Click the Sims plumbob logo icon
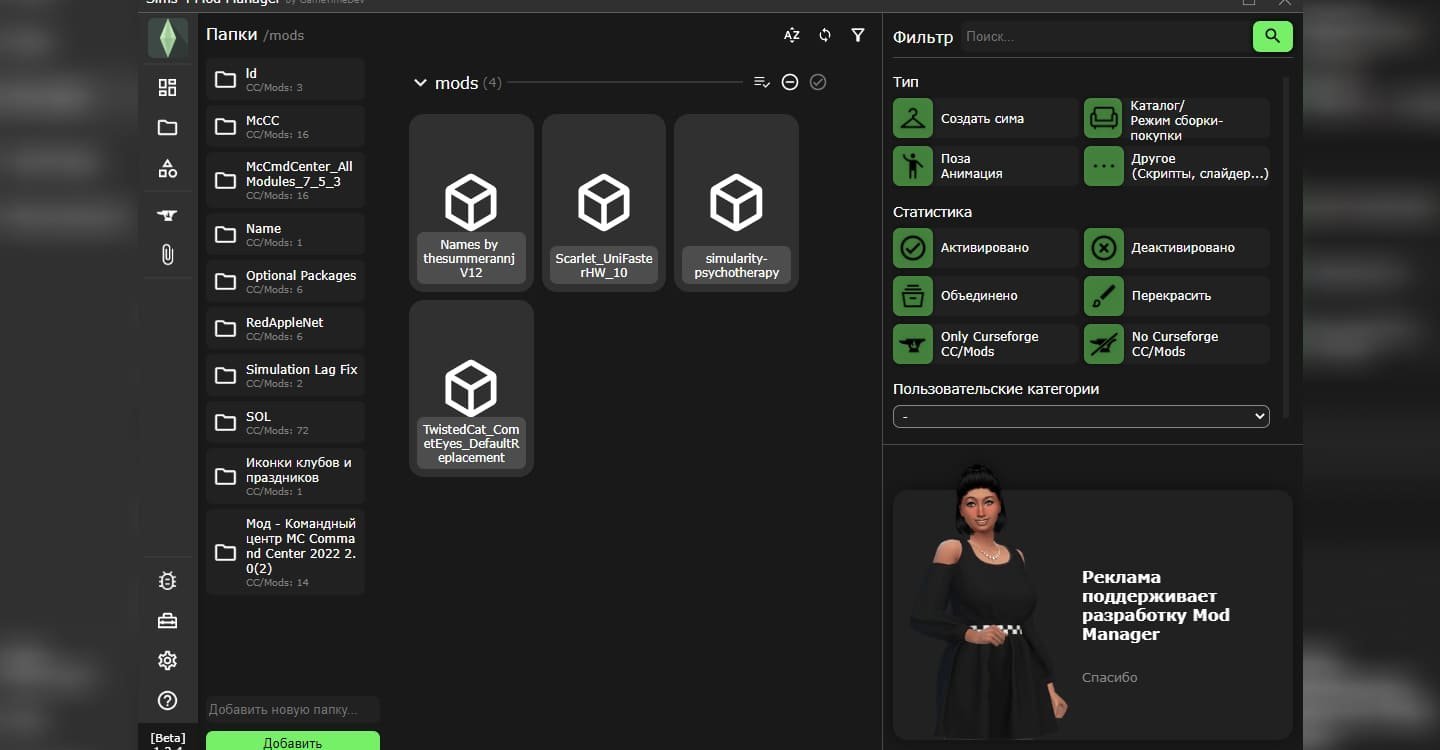The image size is (1440, 750). (x=167, y=38)
